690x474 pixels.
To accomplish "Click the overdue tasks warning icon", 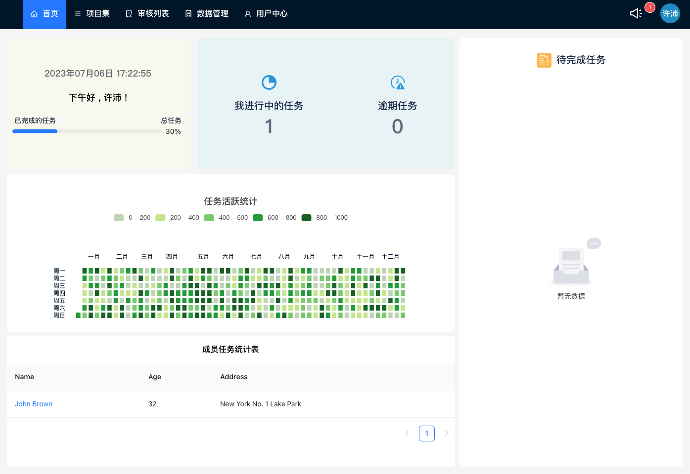I will pyautogui.click(x=397, y=83).
